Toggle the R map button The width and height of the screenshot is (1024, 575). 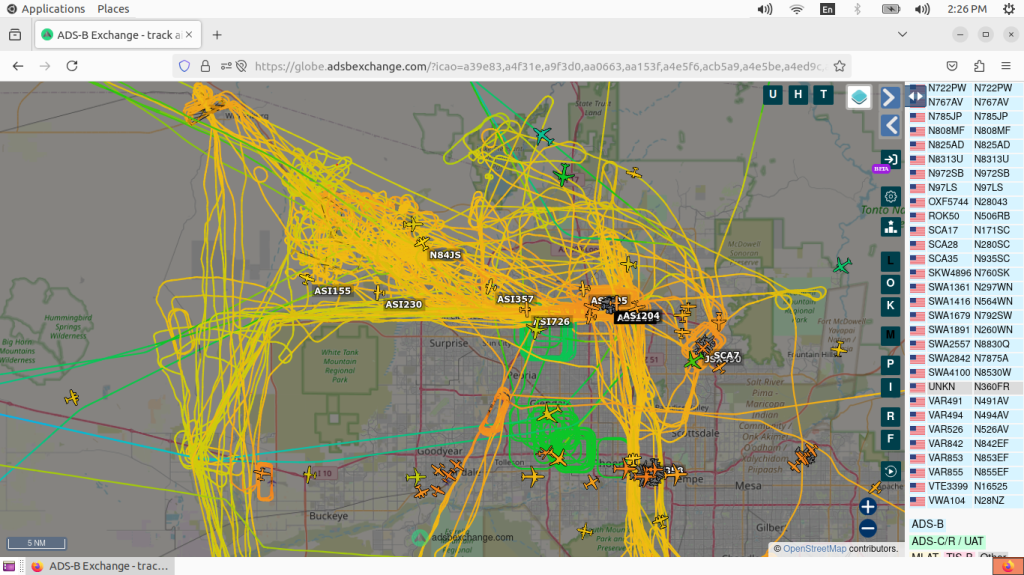point(890,417)
